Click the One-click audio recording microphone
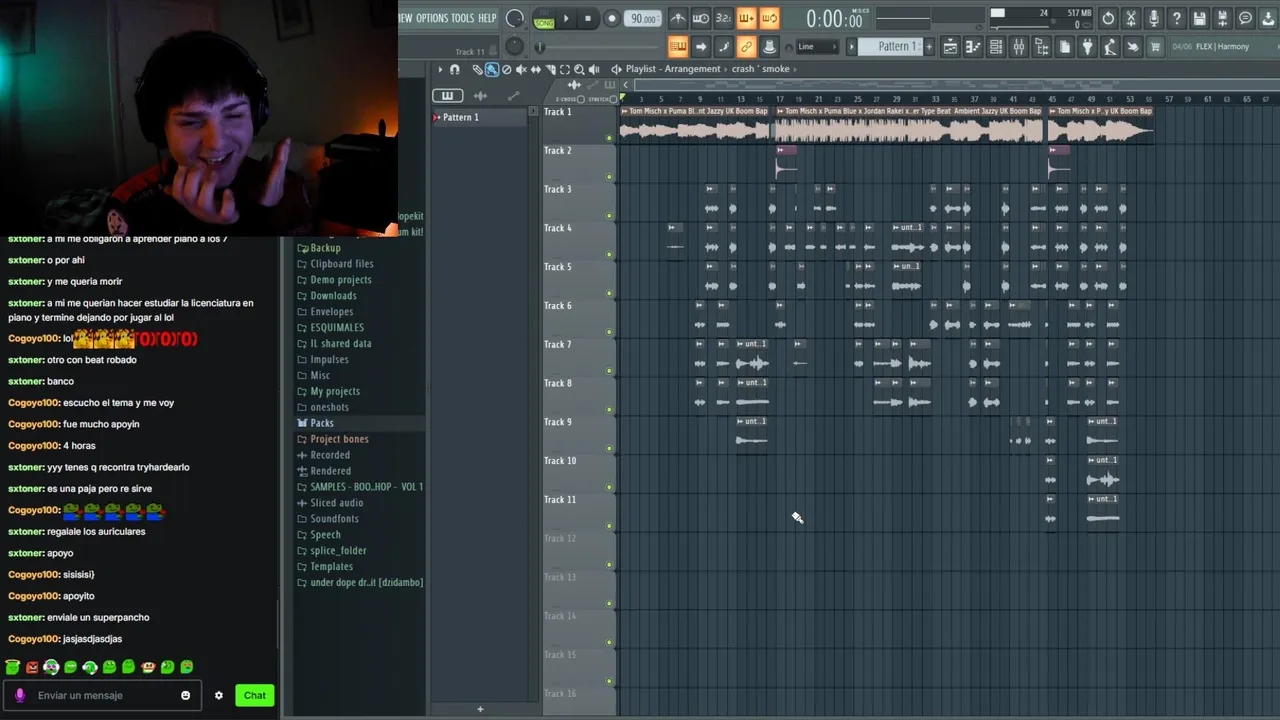Image resolution: width=1280 pixels, height=720 pixels. point(1154,18)
